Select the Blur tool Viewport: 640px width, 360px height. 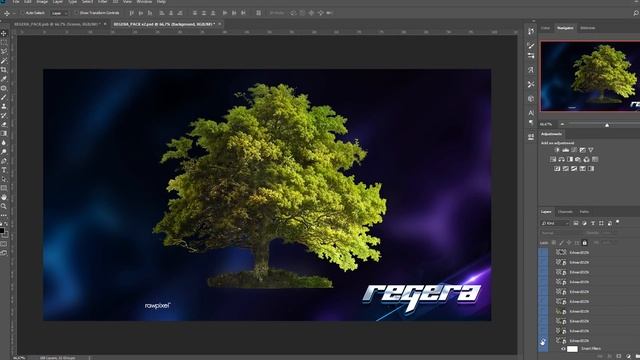[x=4, y=143]
